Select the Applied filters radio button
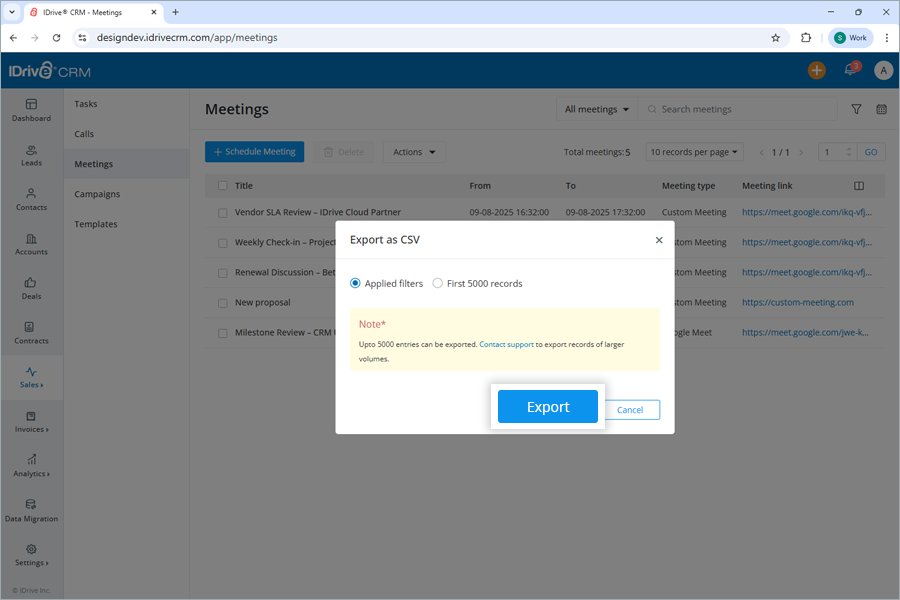 [x=355, y=283]
